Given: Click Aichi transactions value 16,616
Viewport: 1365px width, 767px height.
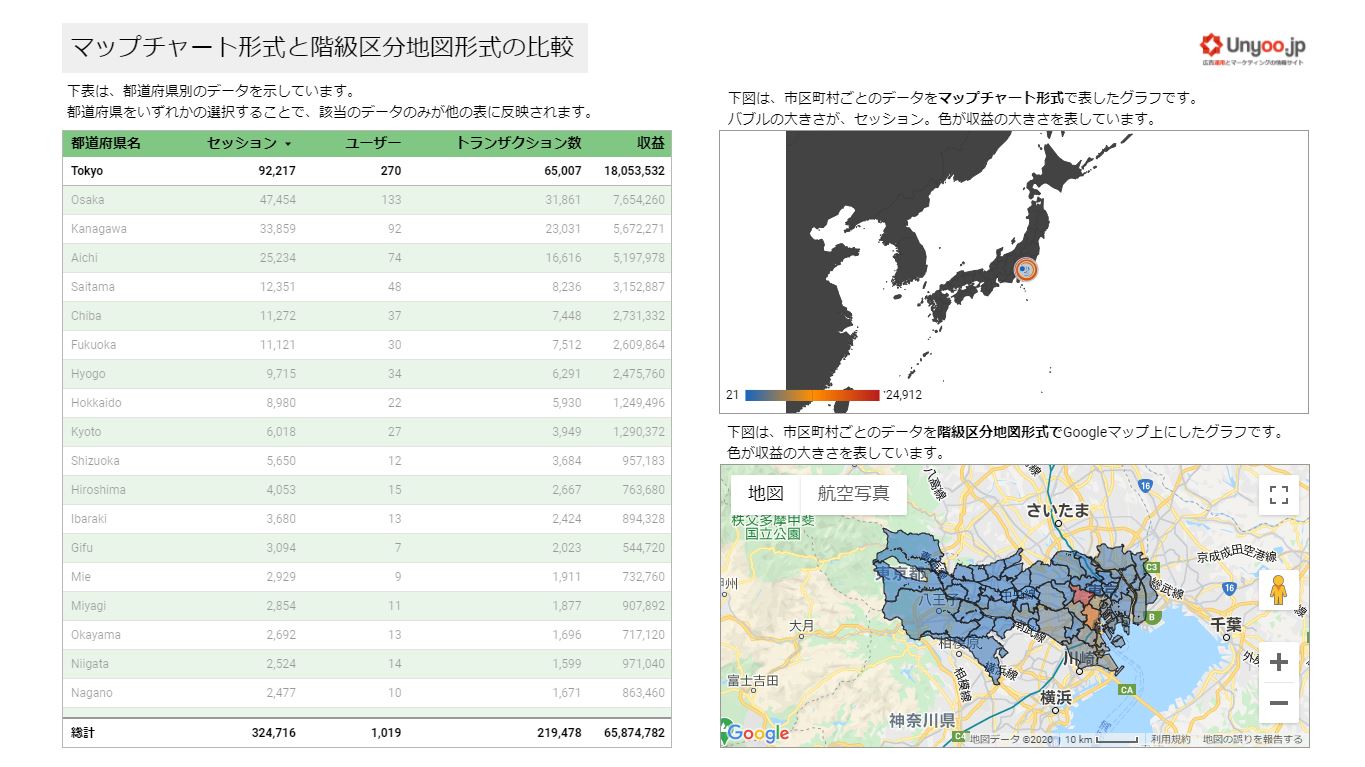Looking at the screenshot, I should pyautogui.click(x=563, y=258).
